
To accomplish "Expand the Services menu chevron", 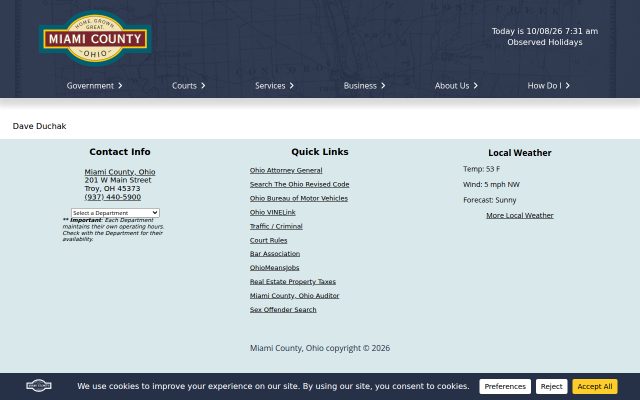I will tap(291, 86).
